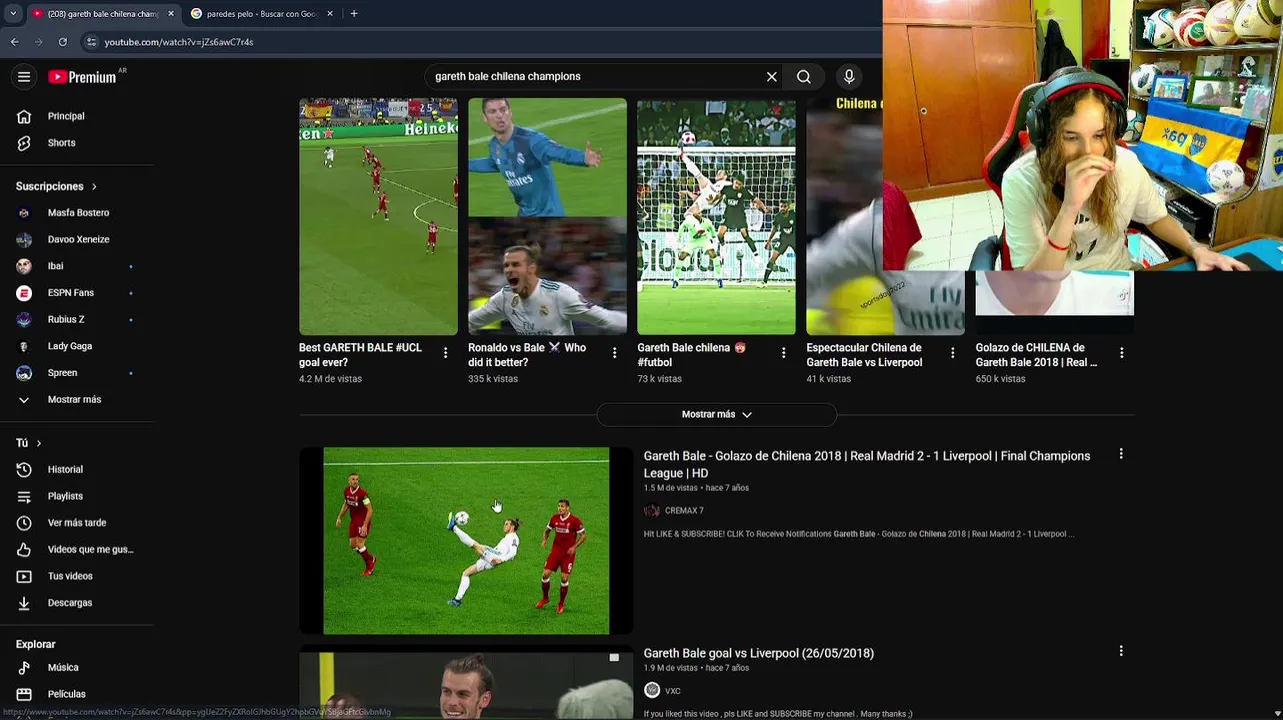Open the YouTube hamburger guide menu

24,77
